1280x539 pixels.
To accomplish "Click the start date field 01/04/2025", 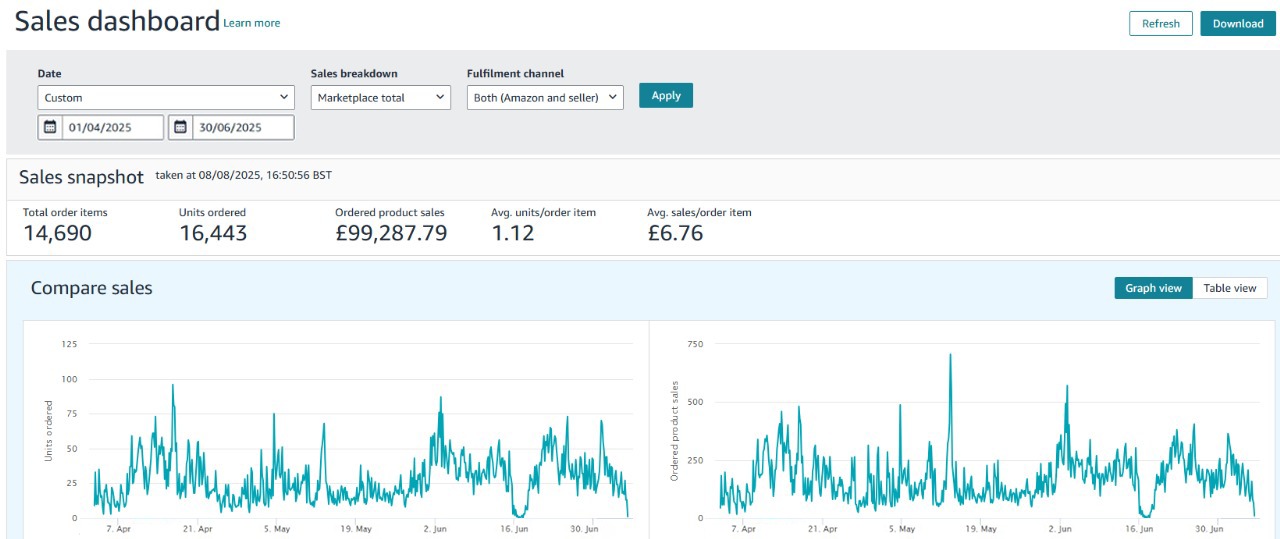I will coord(112,127).
